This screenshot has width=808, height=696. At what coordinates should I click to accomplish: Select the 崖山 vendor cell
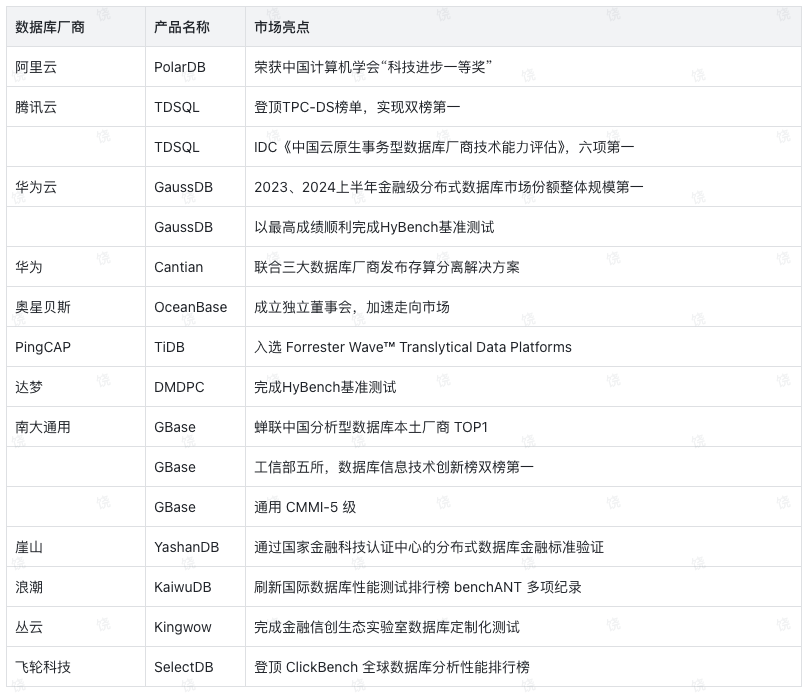pos(76,547)
